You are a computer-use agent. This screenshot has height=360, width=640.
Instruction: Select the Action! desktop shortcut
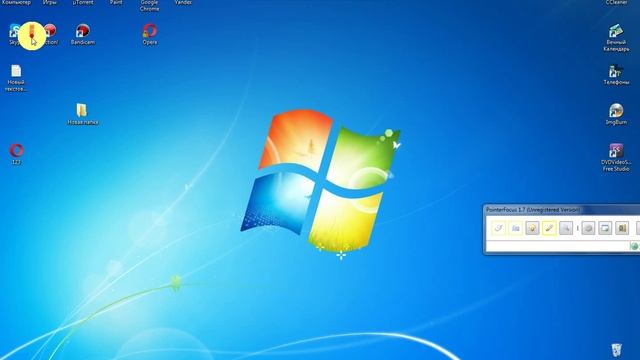[51, 34]
